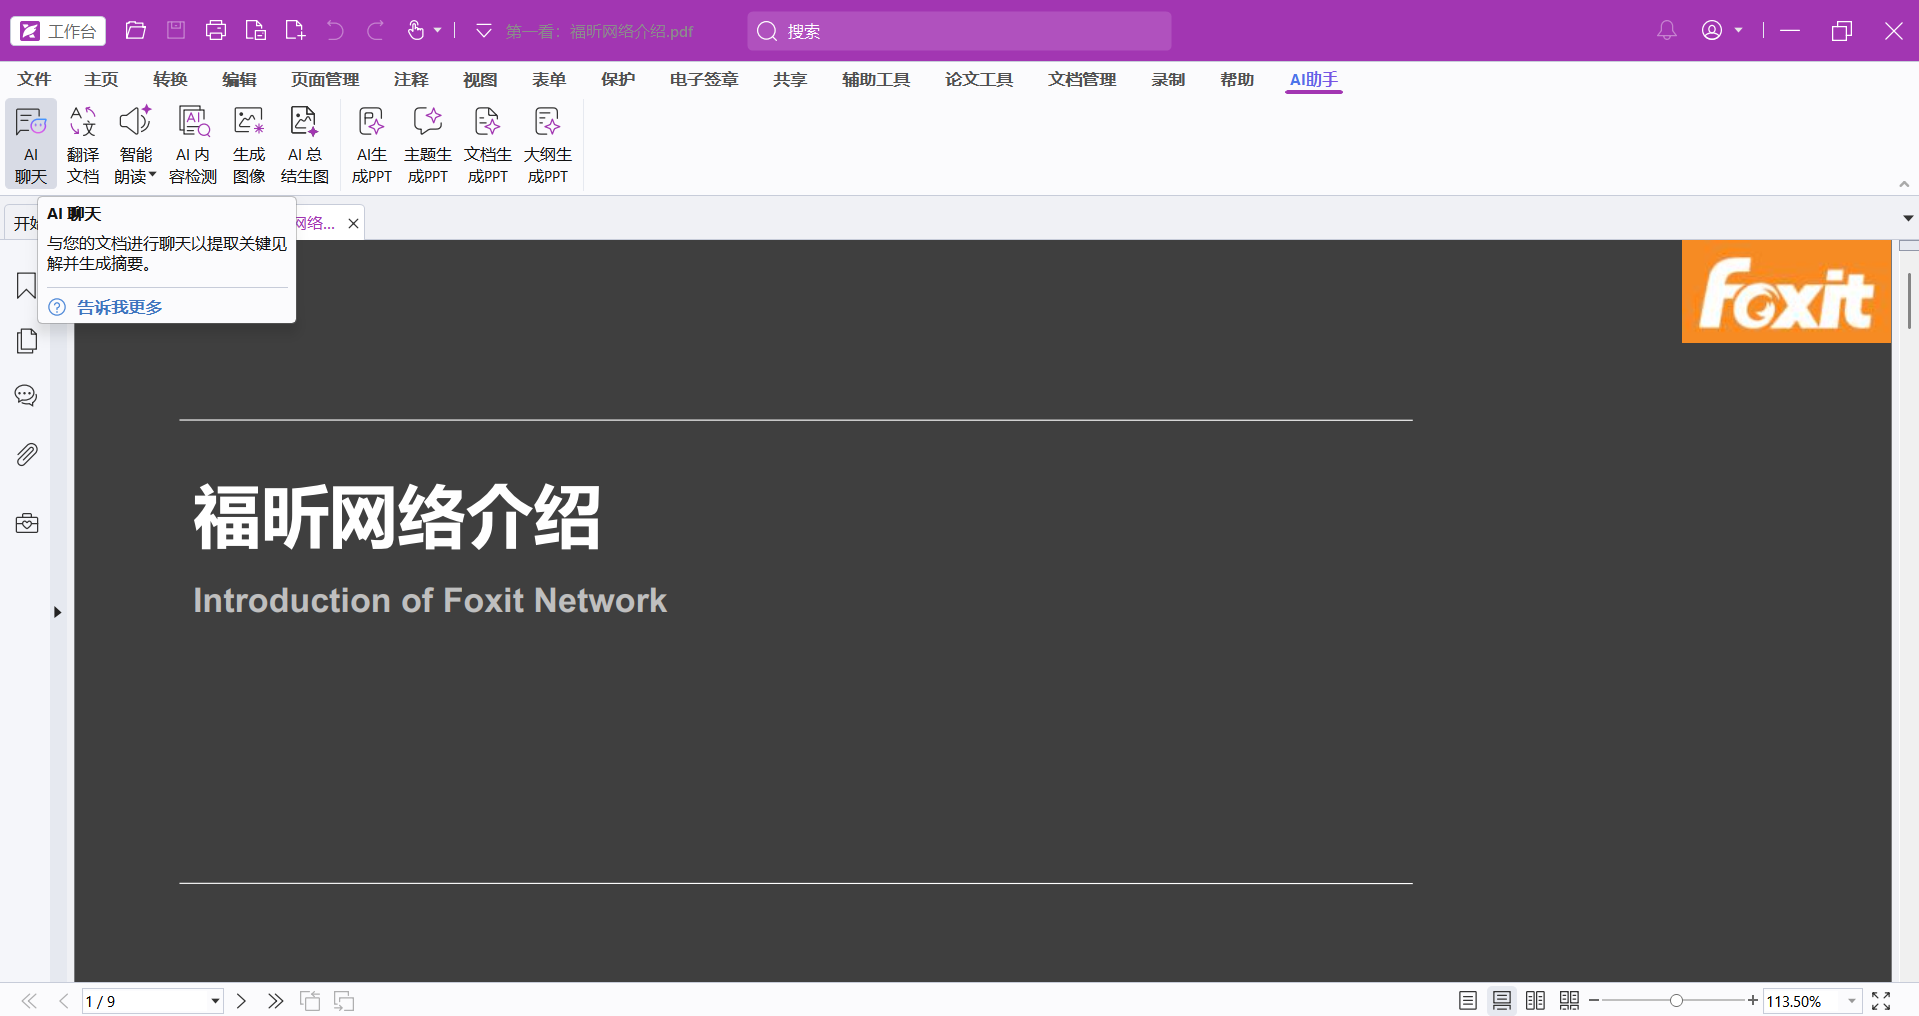Image resolution: width=1919 pixels, height=1016 pixels.
Task: Open notifications bell
Action: (x=1666, y=31)
